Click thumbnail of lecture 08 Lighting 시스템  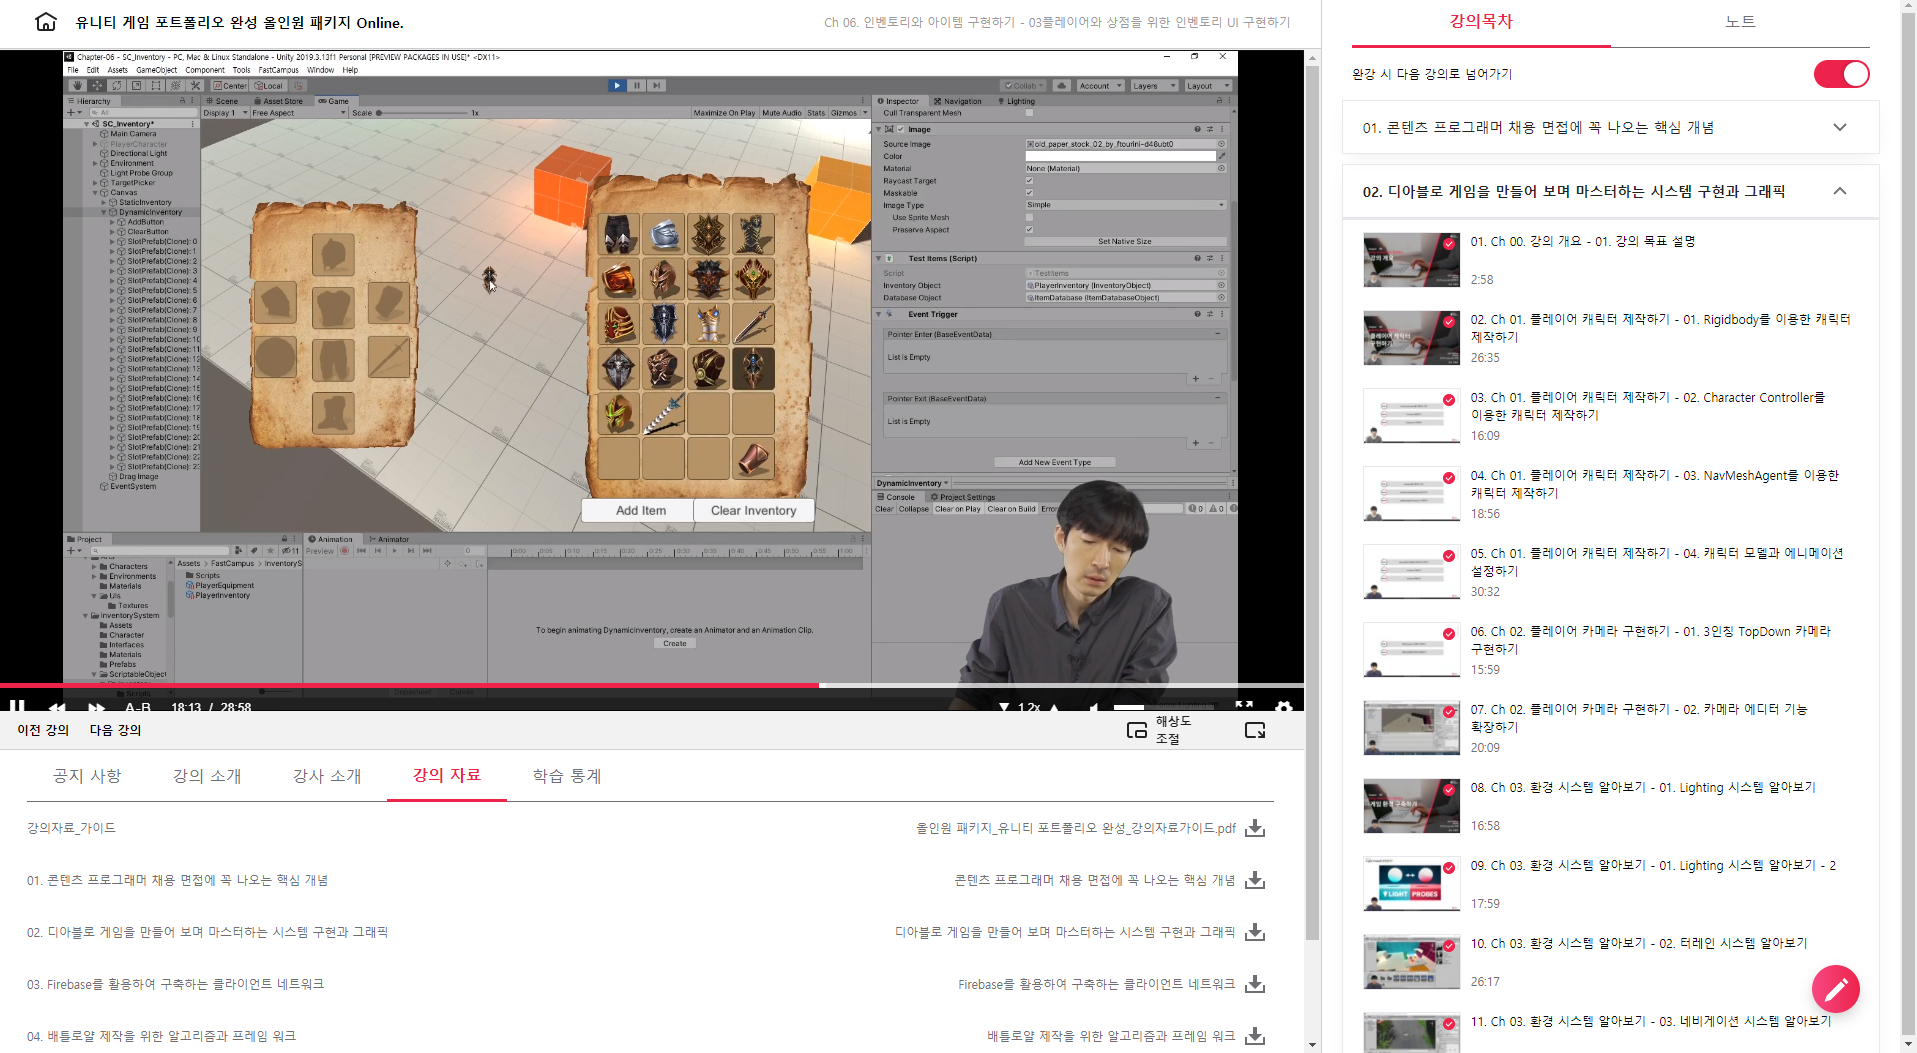[1411, 806]
